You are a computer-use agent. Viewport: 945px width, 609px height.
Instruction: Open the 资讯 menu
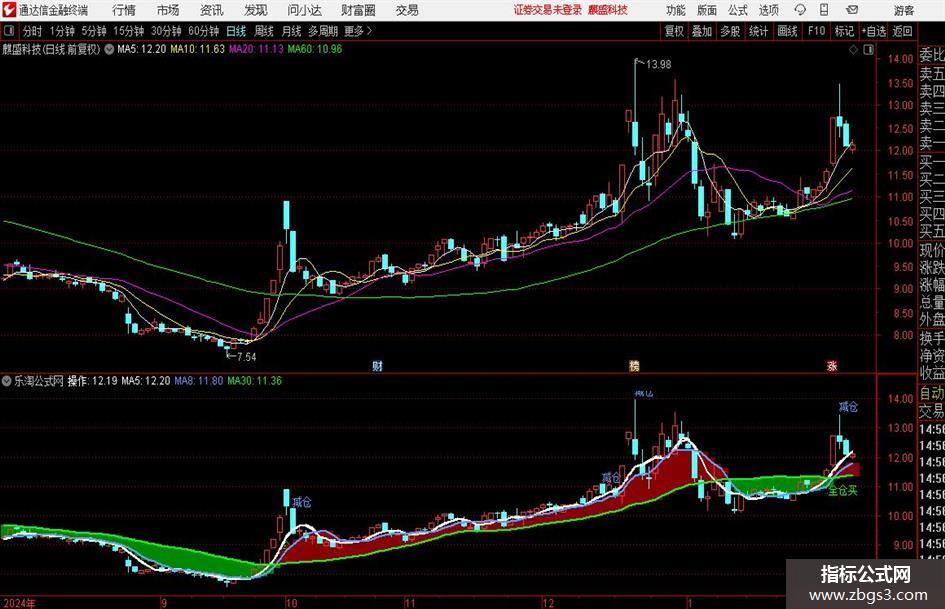(212, 10)
